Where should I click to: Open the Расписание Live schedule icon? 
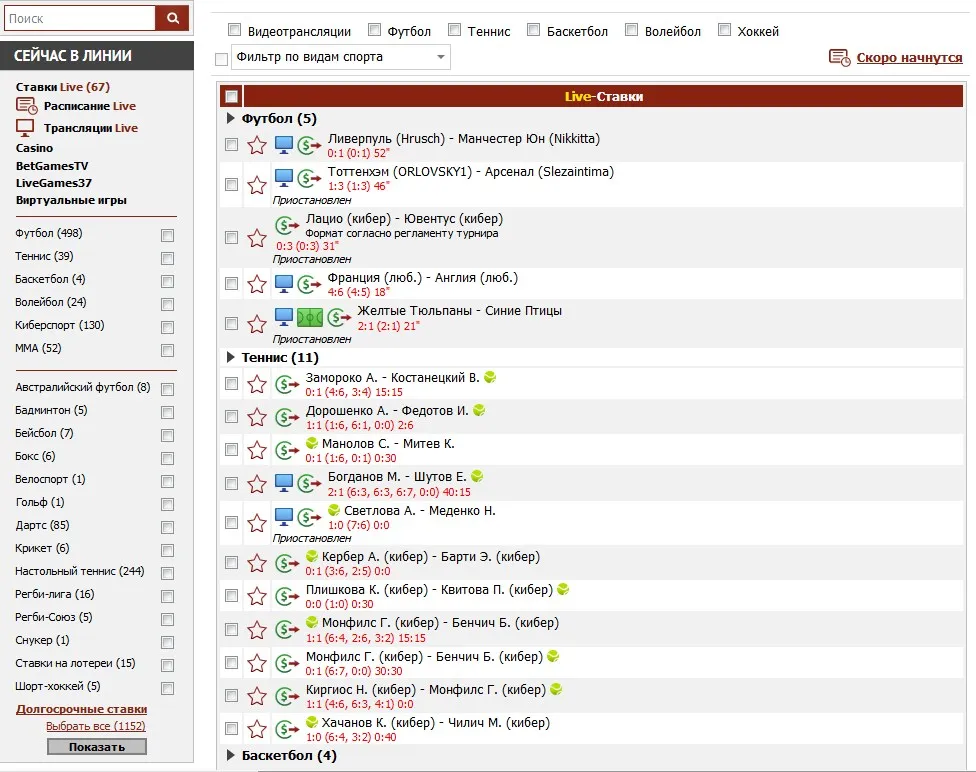27,106
